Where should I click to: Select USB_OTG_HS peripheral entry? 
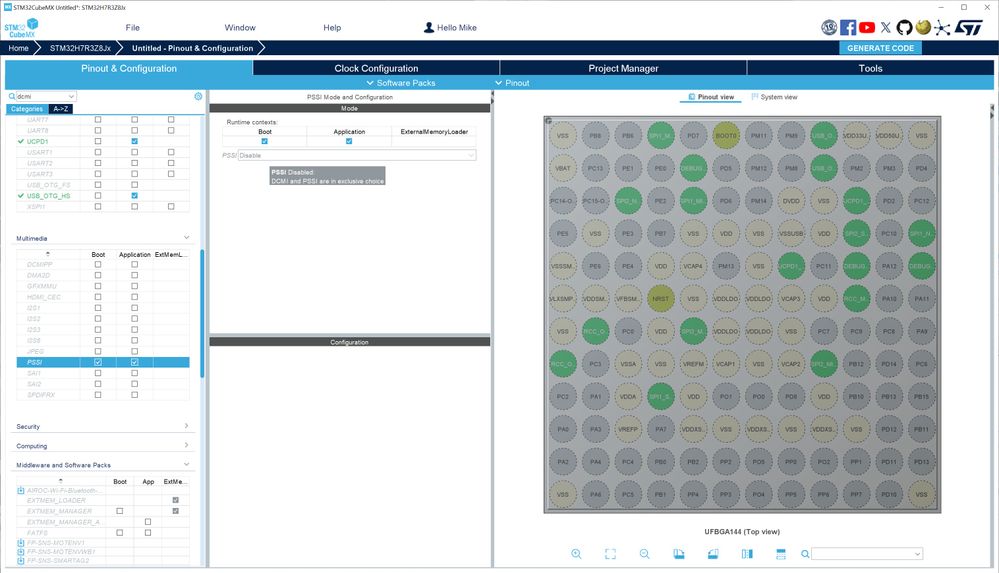(x=48, y=196)
